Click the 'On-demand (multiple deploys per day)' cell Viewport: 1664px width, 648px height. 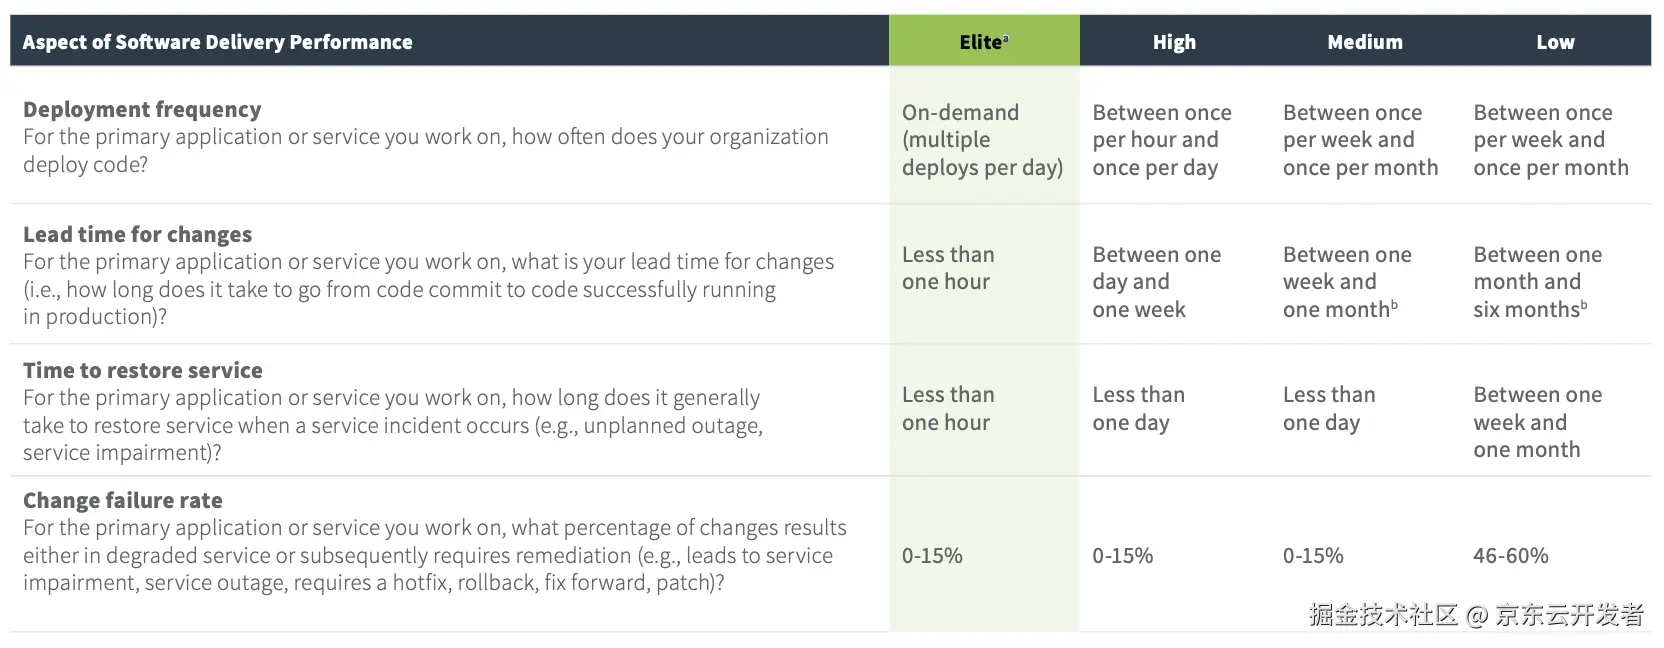point(981,140)
